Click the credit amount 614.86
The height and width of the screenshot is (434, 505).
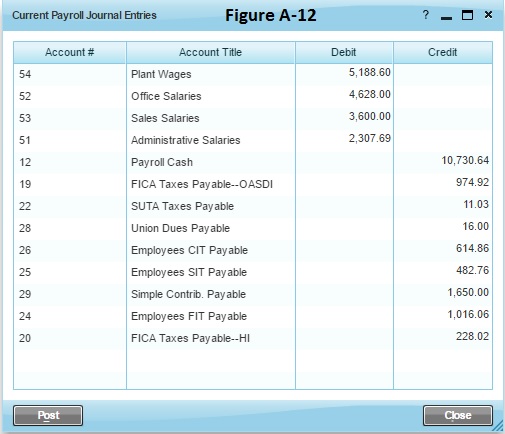[x=472, y=248]
